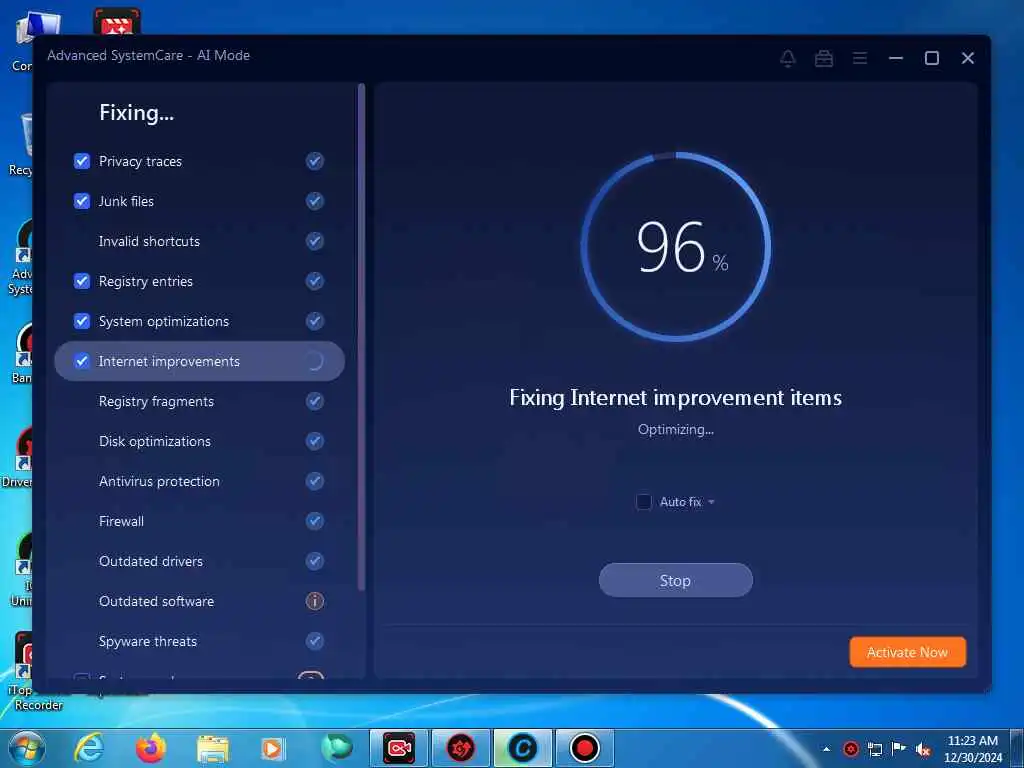Viewport: 1024px width, 768px height.
Task: Click the Junk files status checkmark
Action: click(x=315, y=201)
